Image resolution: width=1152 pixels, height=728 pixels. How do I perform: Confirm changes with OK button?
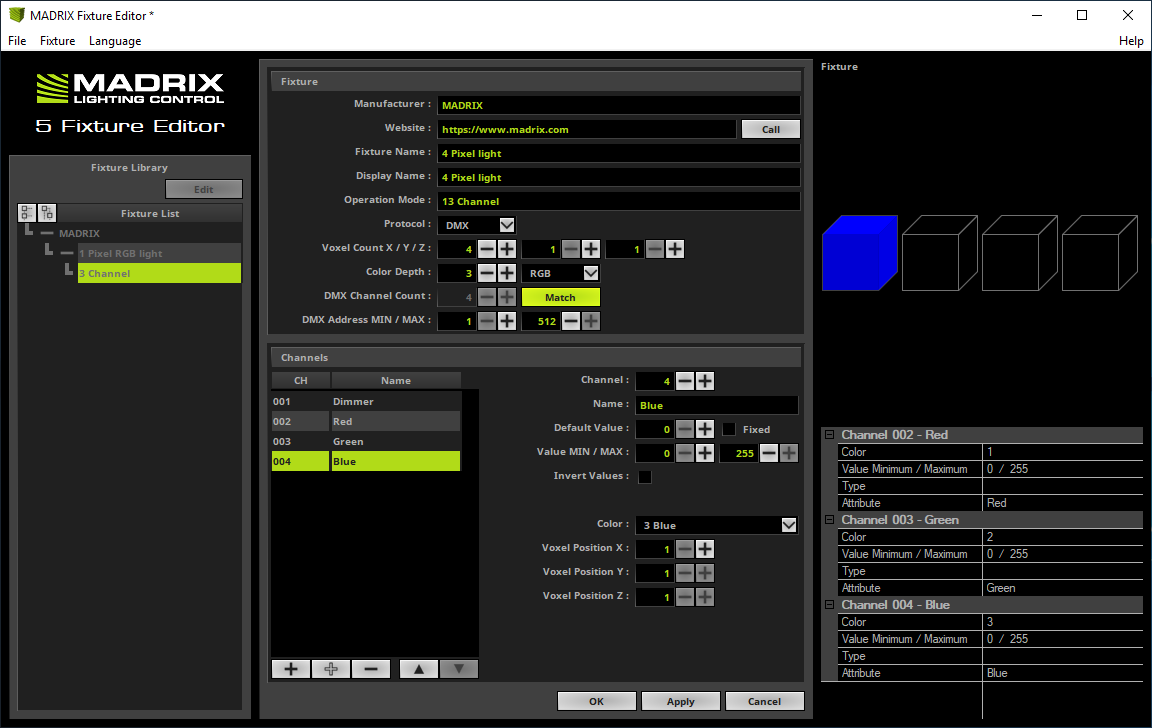(597, 702)
